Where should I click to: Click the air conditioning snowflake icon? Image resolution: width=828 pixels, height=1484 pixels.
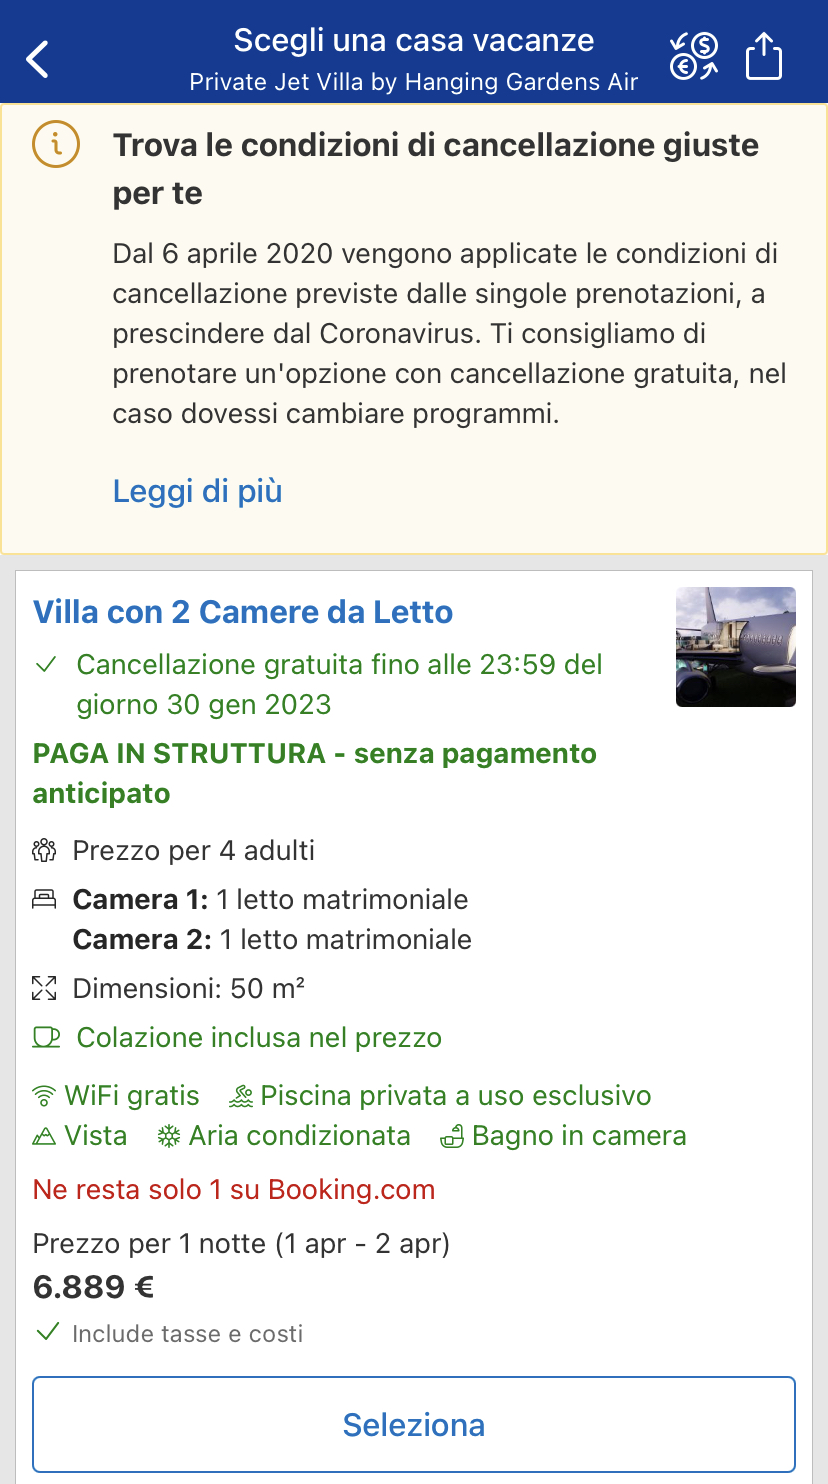(x=169, y=1136)
